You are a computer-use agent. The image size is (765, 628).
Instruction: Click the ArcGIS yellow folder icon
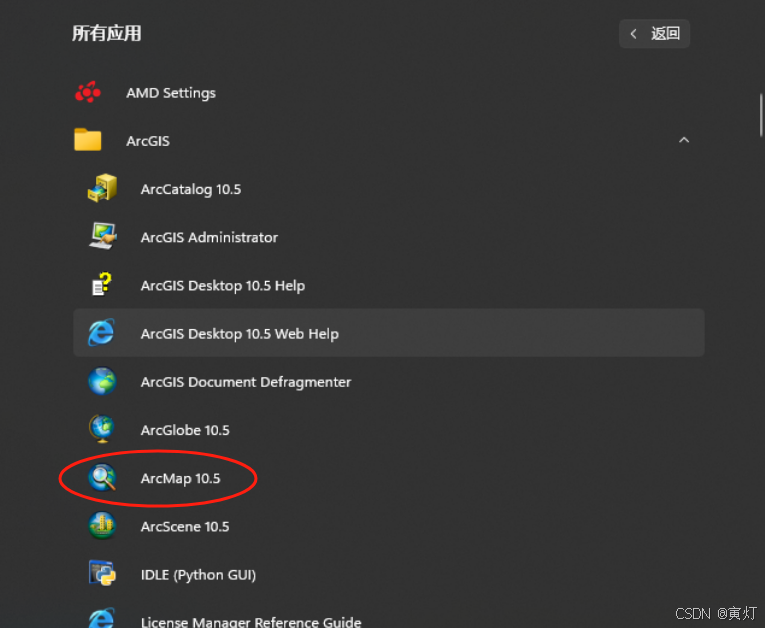(x=88, y=140)
